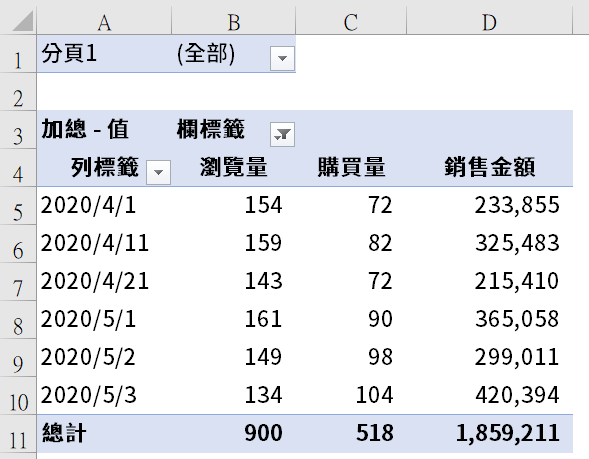Viewport: 589px width, 459px height.
Task: Select the cell with value 299,011
Action: pyautogui.click(x=489, y=358)
